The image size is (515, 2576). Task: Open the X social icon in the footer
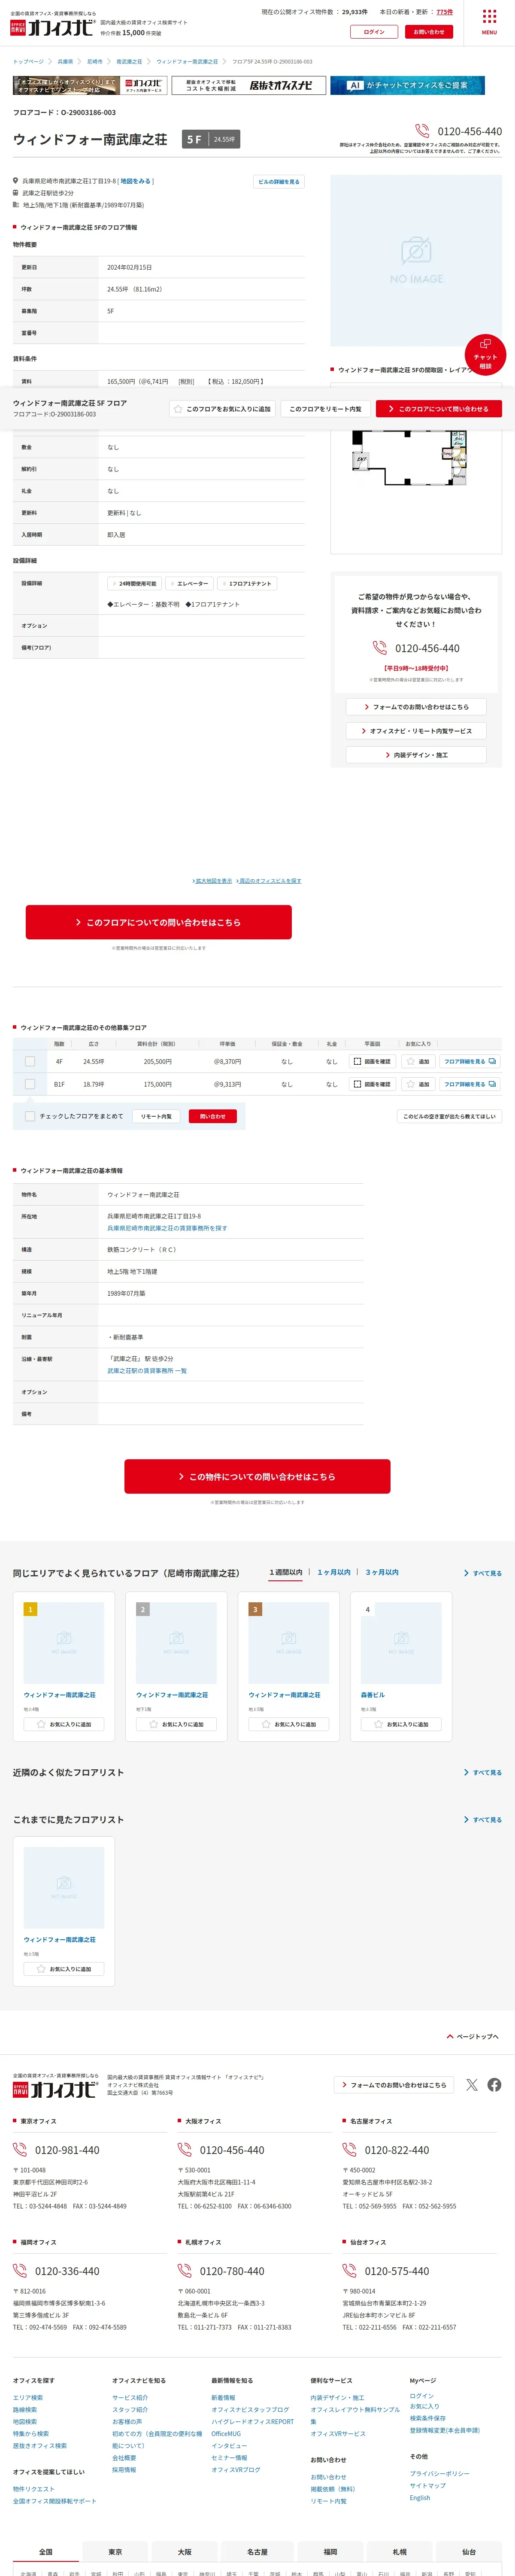pos(472,2085)
